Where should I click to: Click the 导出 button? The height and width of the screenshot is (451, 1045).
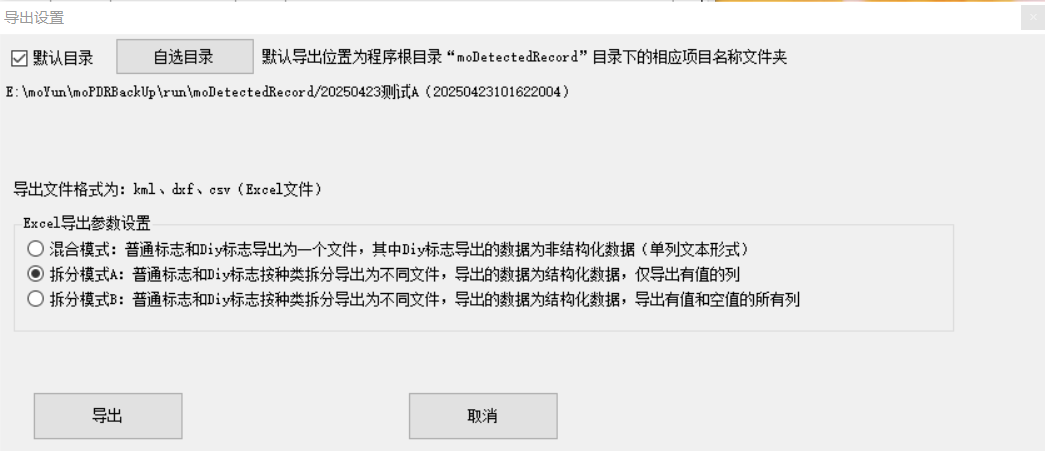point(108,416)
